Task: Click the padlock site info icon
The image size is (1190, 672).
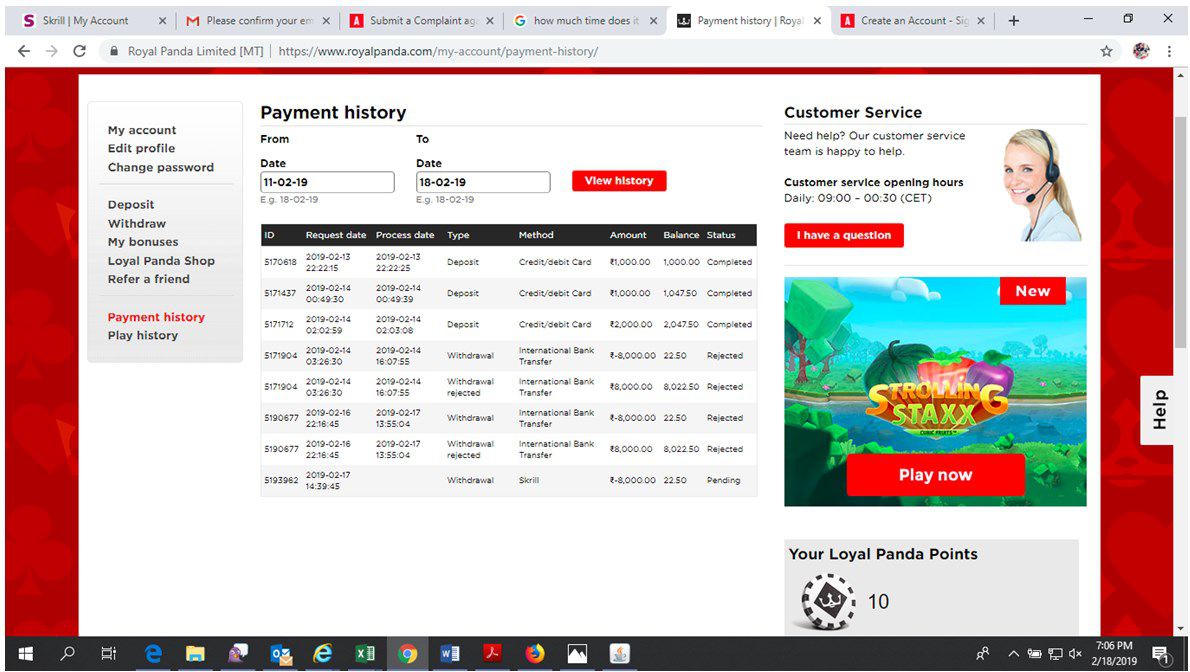Action: 114,51
